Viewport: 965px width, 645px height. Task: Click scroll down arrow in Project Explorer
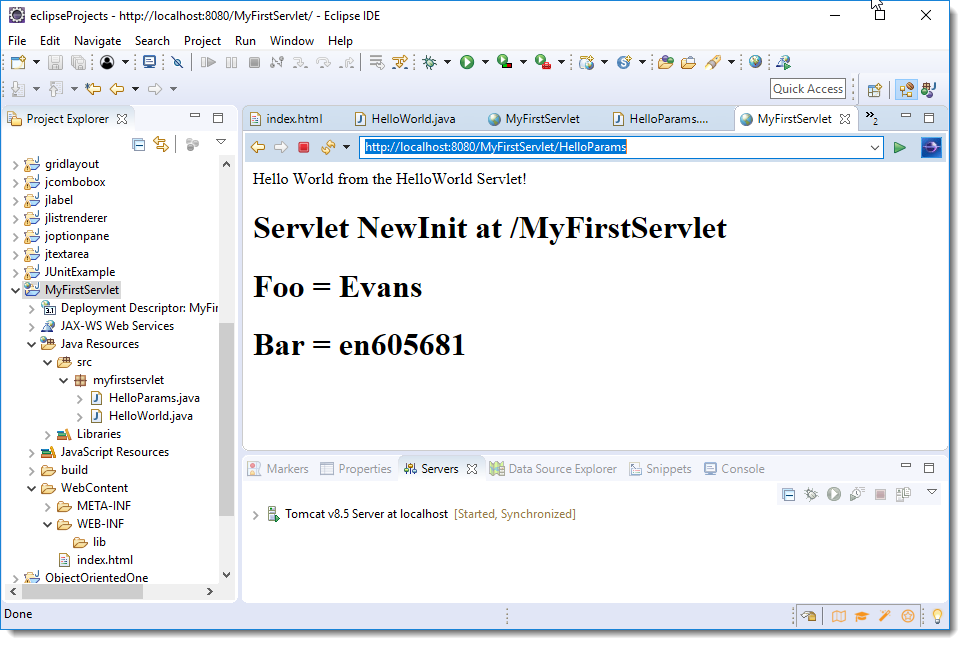click(x=226, y=575)
